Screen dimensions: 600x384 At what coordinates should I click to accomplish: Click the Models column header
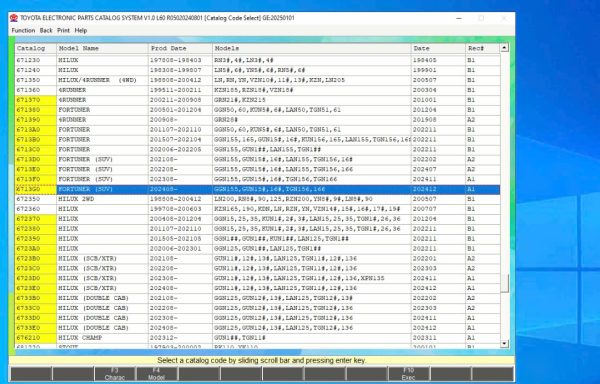[x=311, y=49]
